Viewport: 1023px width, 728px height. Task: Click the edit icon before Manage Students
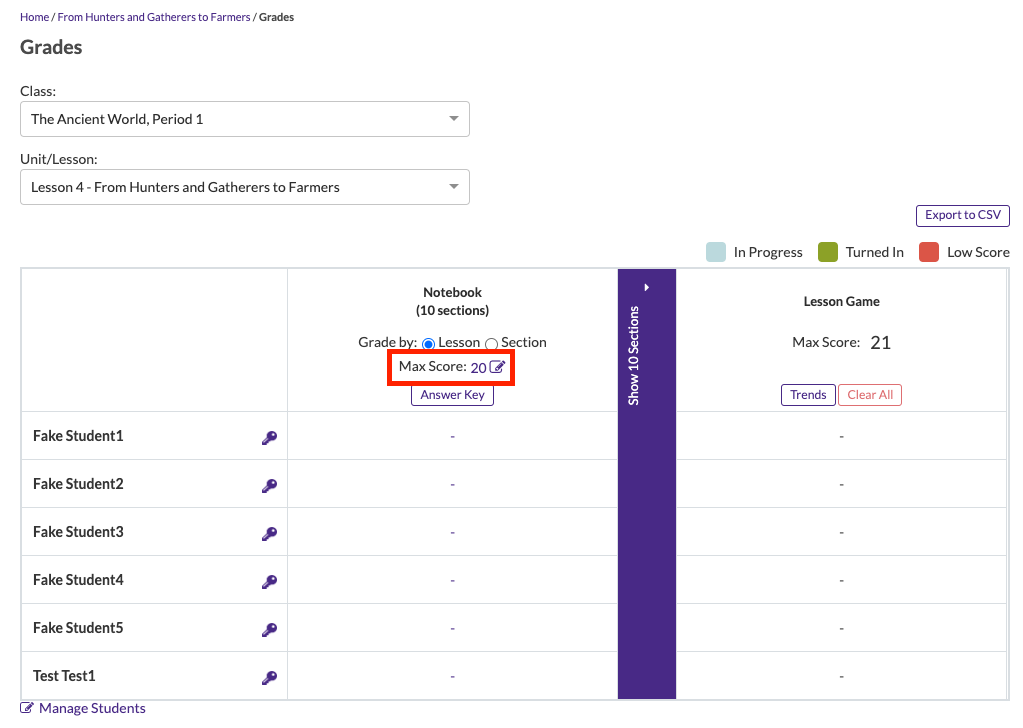tap(27, 707)
